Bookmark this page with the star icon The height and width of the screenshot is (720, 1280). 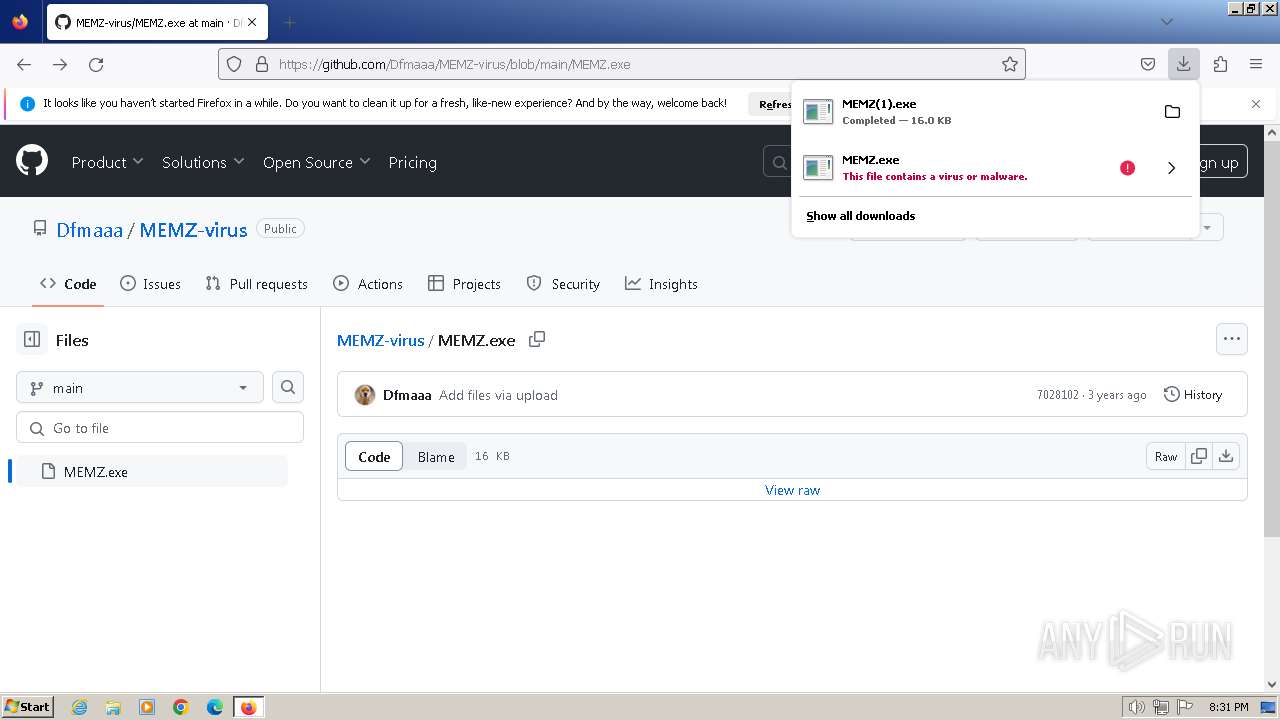[1010, 64]
